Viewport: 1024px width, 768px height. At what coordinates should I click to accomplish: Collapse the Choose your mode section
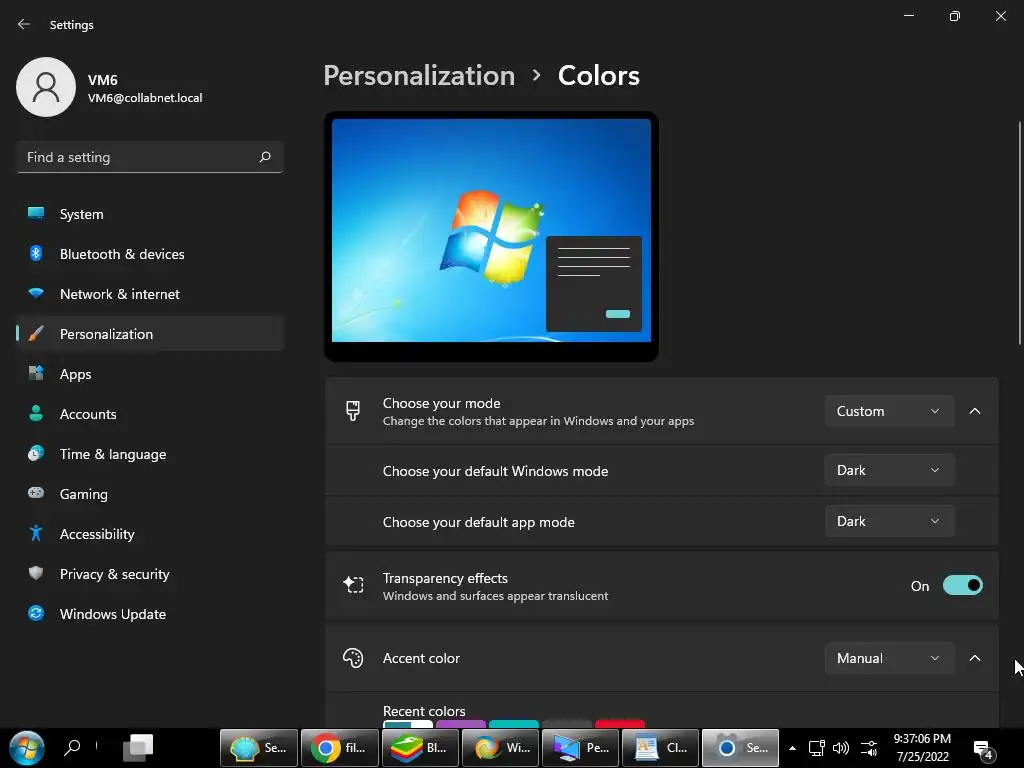click(974, 411)
